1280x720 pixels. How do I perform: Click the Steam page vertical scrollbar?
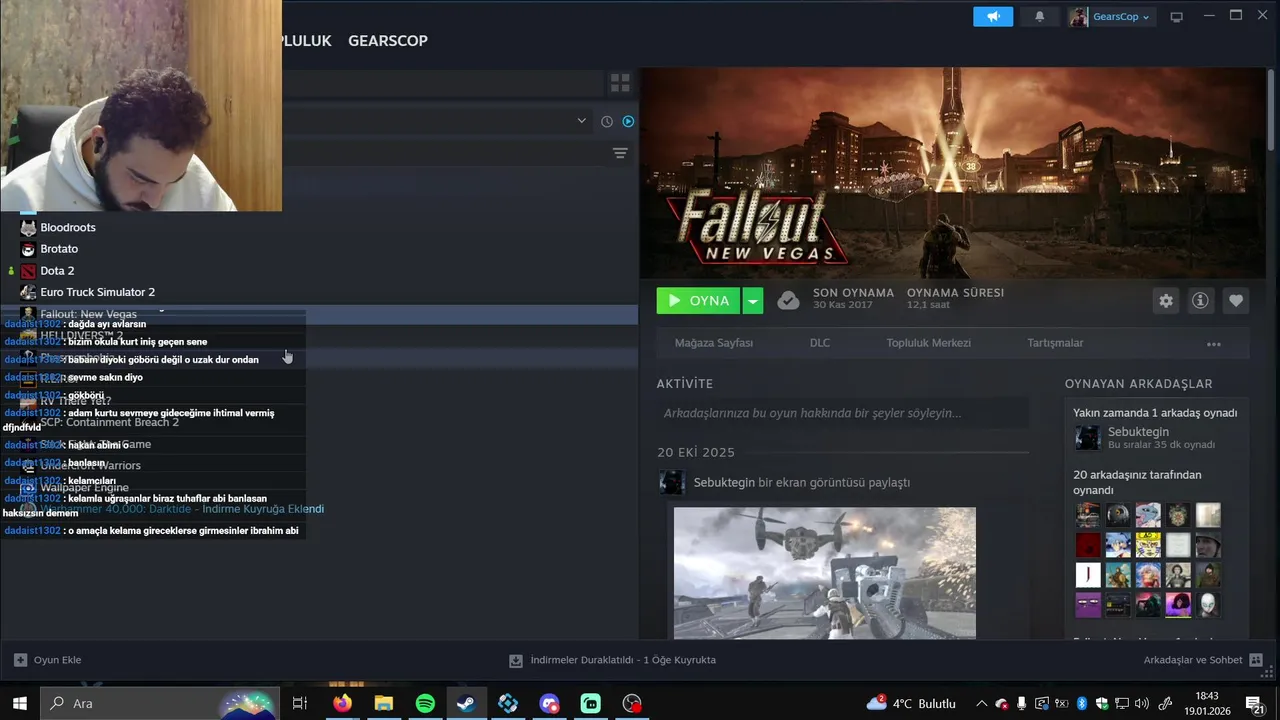coord(1271,110)
